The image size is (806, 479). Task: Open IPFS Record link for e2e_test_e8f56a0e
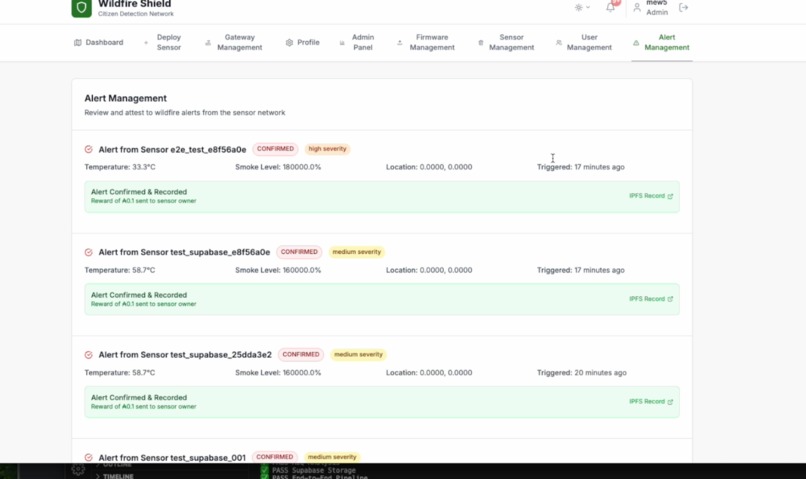(651, 196)
